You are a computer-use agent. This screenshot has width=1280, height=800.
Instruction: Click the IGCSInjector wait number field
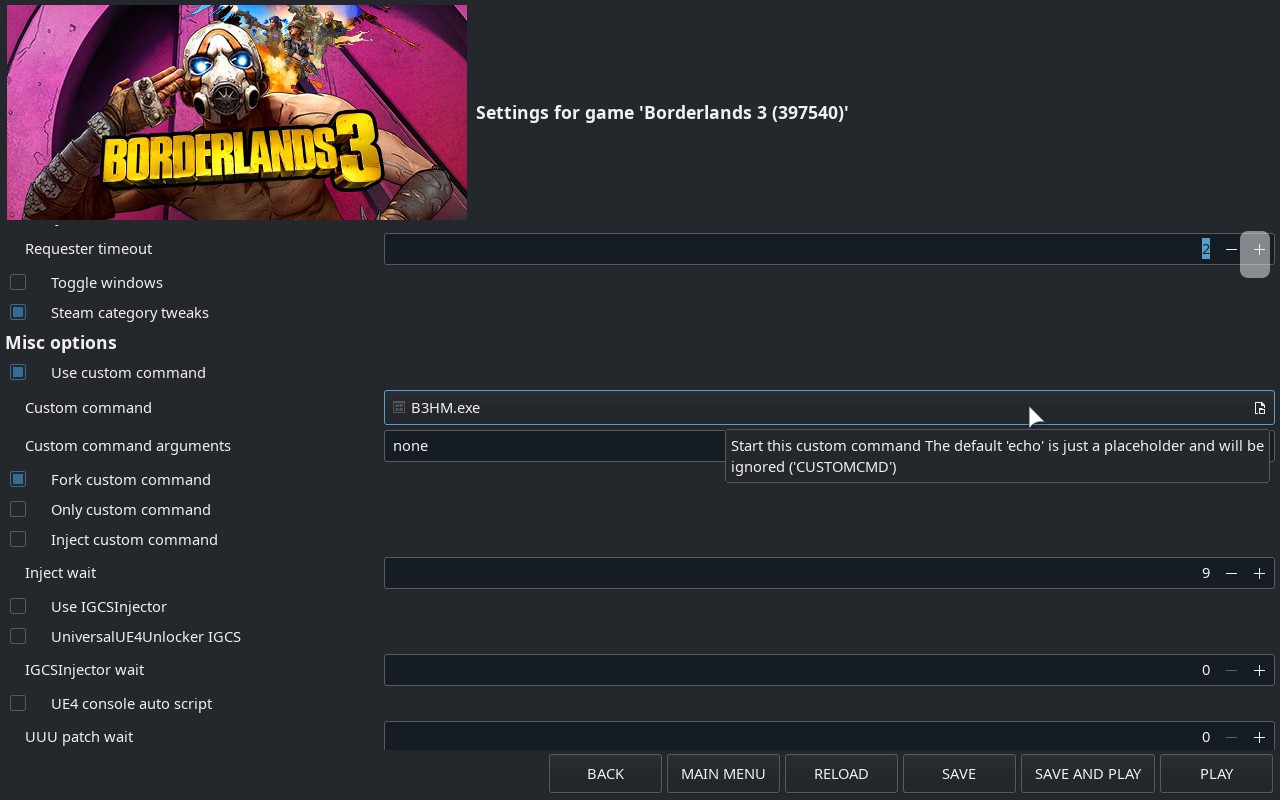(x=829, y=670)
